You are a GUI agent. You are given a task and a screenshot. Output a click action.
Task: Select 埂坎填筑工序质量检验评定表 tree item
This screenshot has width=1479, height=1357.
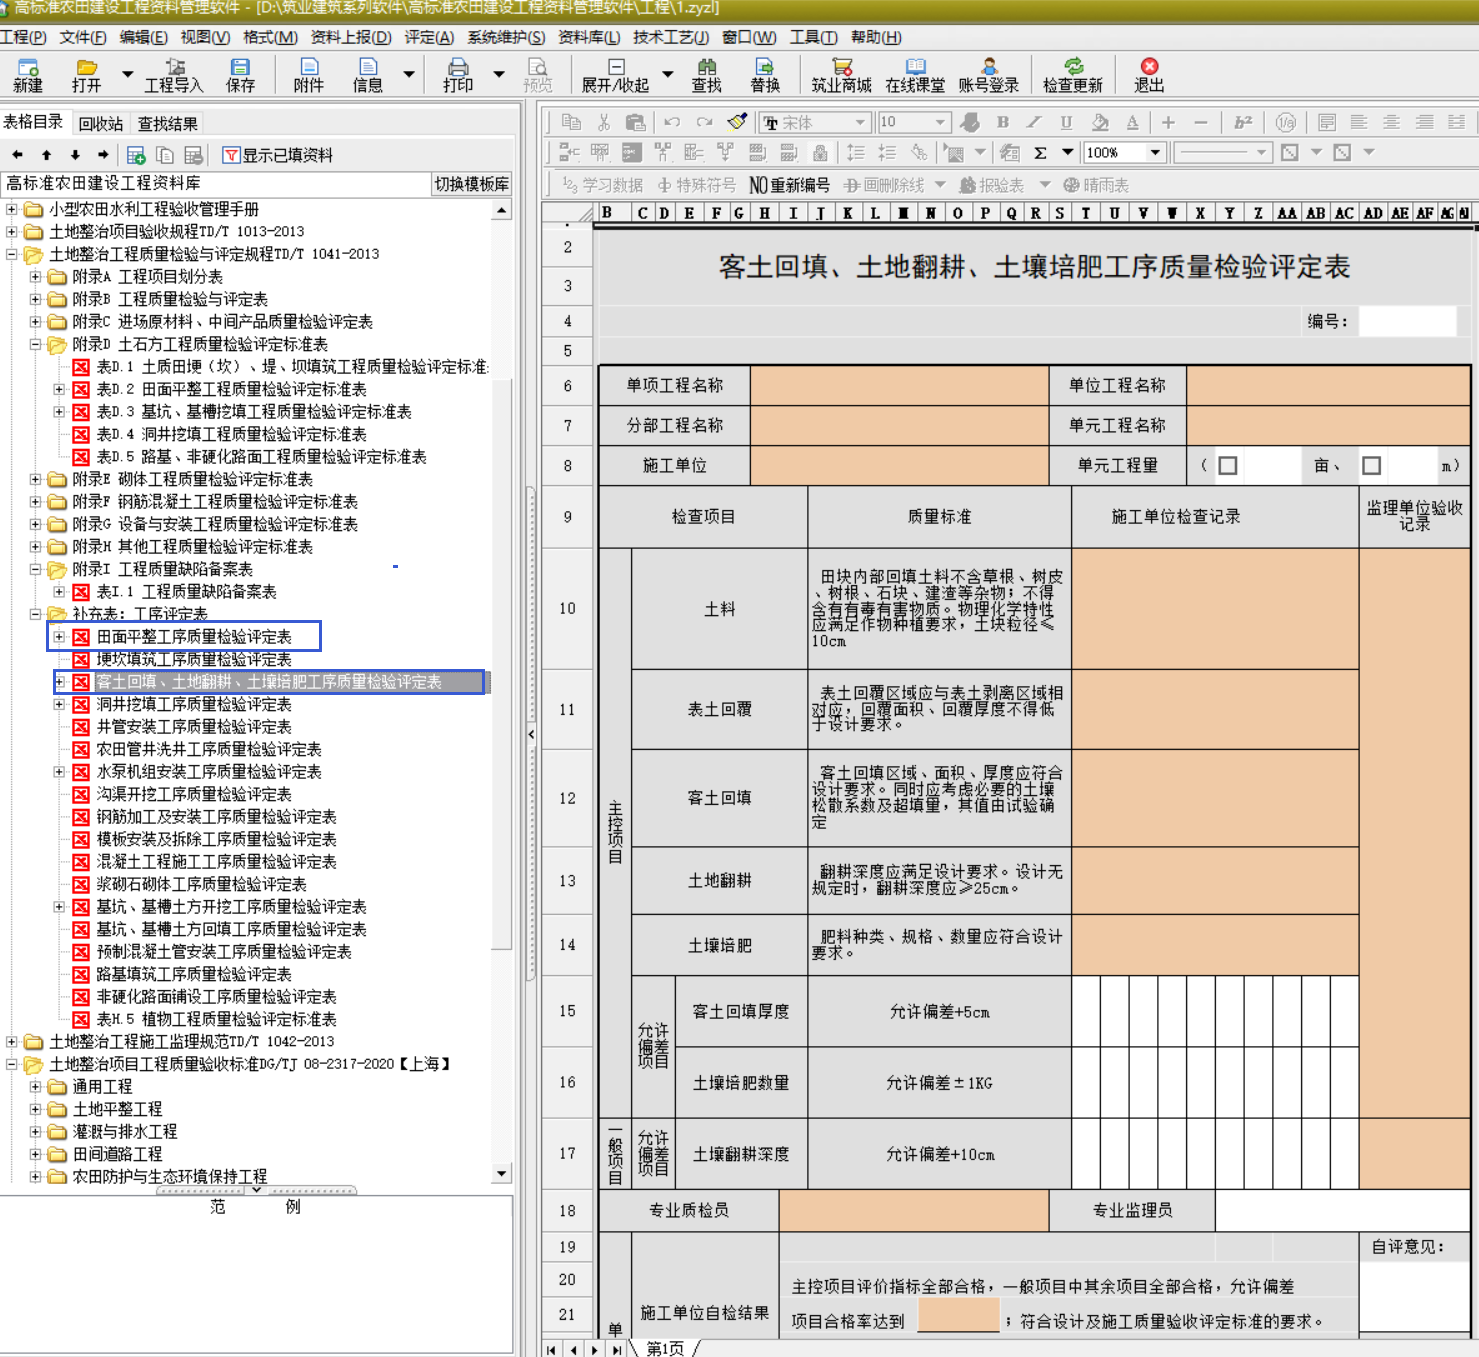(193, 659)
